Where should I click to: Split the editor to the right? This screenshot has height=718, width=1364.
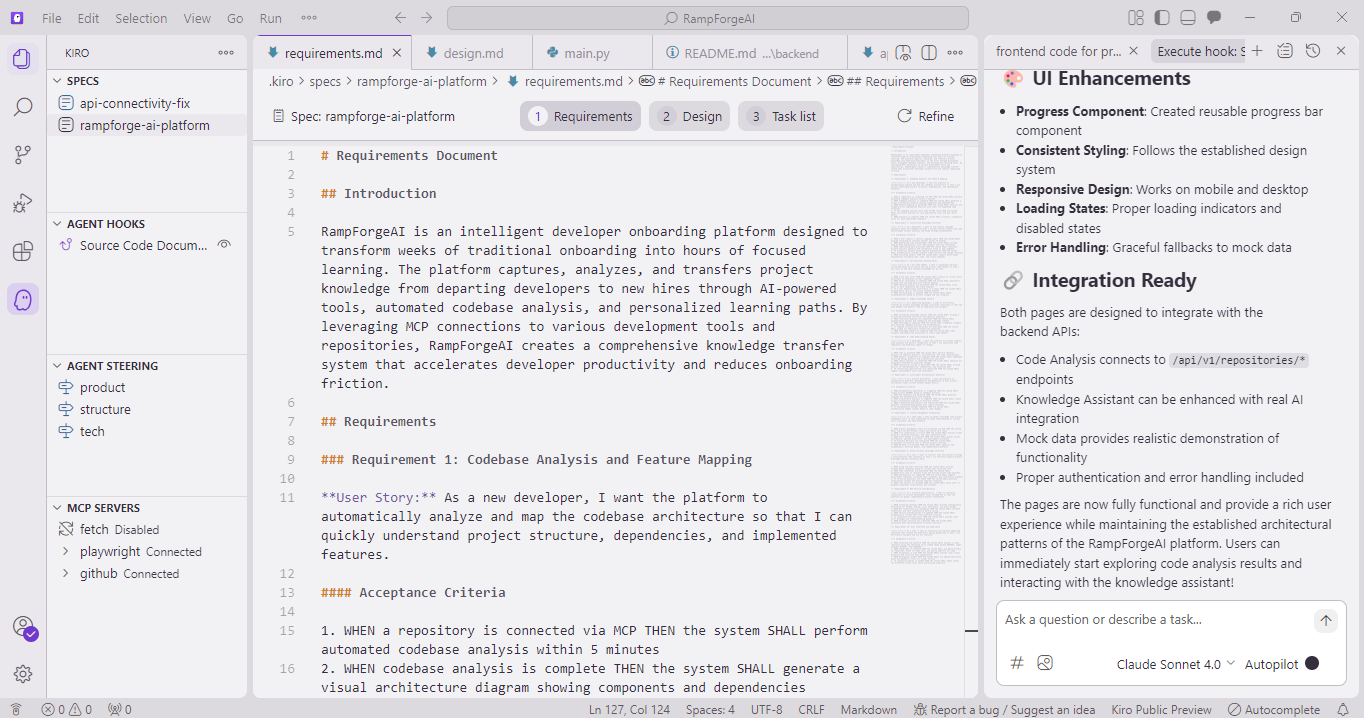929,53
